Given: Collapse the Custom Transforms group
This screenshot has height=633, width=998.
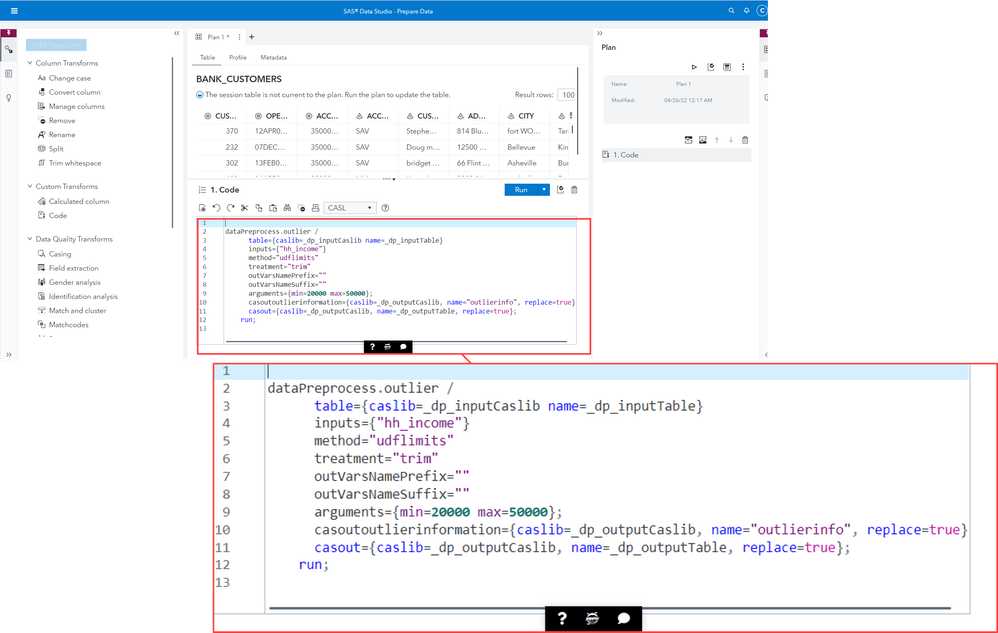Looking at the screenshot, I should (x=30, y=186).
